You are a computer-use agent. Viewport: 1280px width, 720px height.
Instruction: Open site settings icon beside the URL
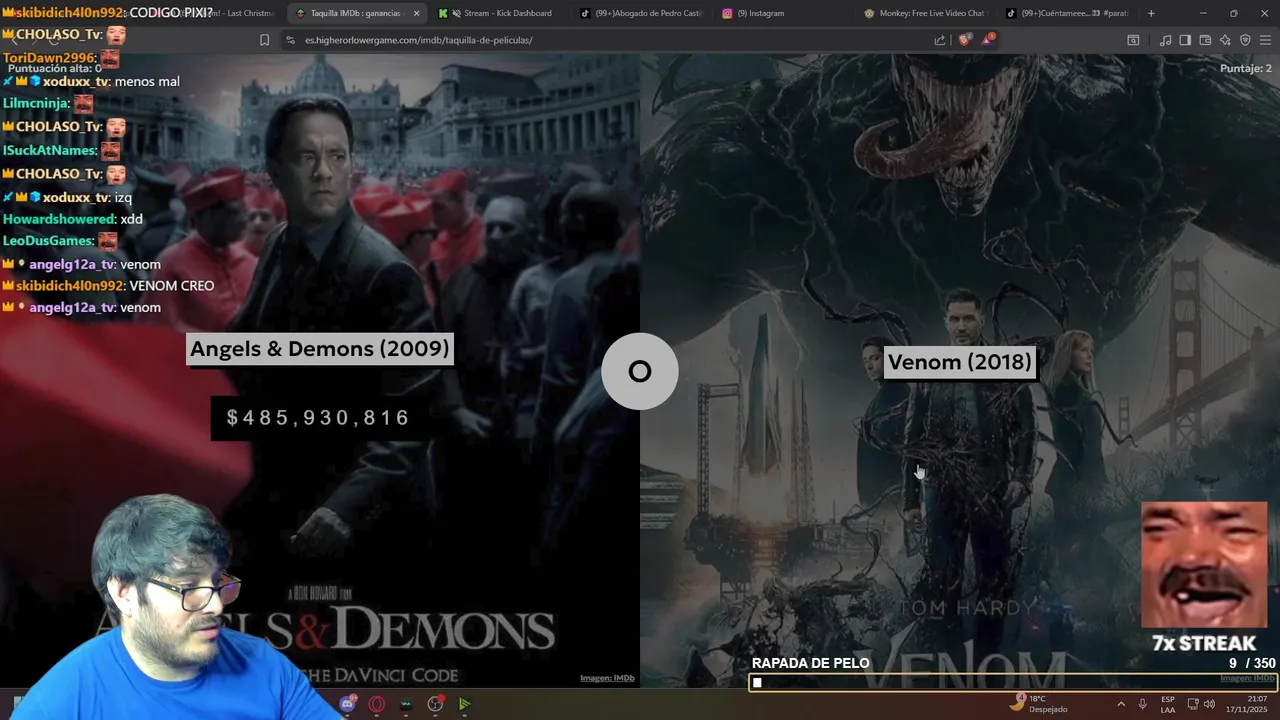pos(290,40)
